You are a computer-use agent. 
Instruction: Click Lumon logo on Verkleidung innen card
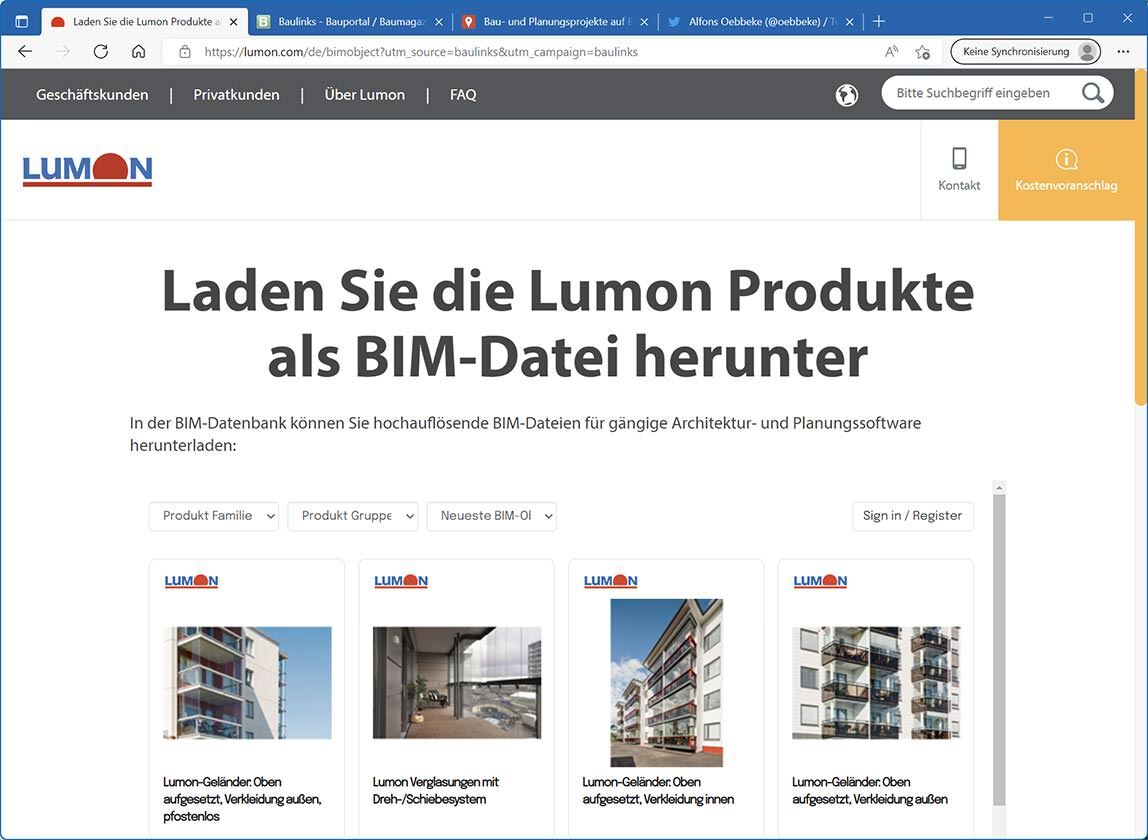pyautogui.click(x=611, y=581)
